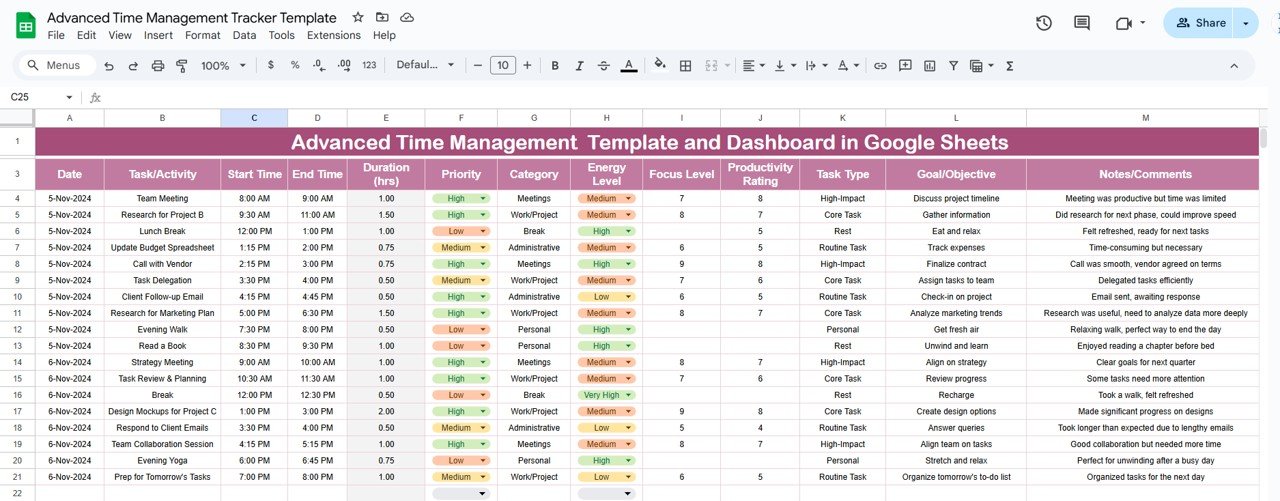Open the Google Sheets home icon

point(25,25)
